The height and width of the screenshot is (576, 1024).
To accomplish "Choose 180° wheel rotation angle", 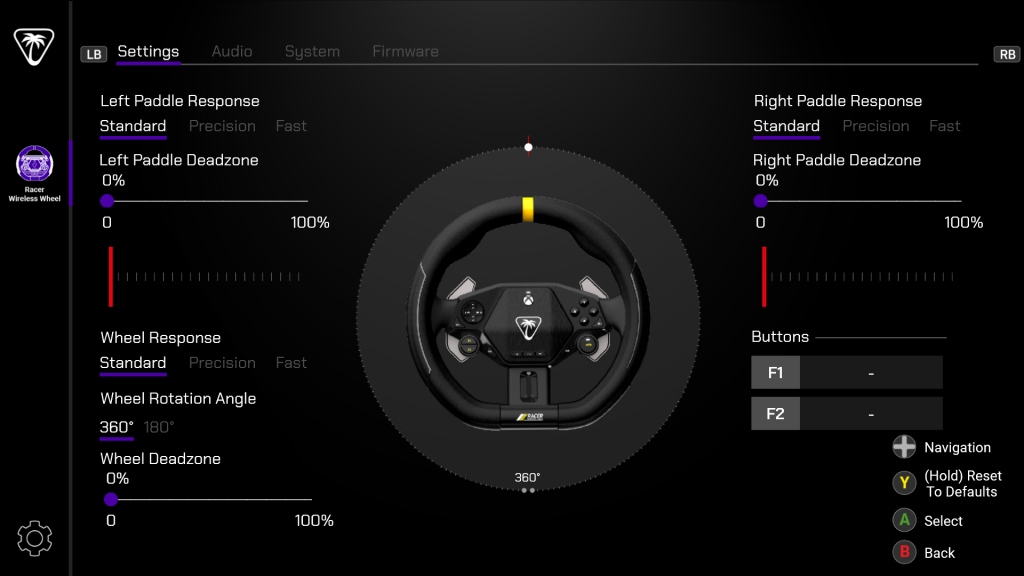I will pyautogui.click(x=159, y=427).
